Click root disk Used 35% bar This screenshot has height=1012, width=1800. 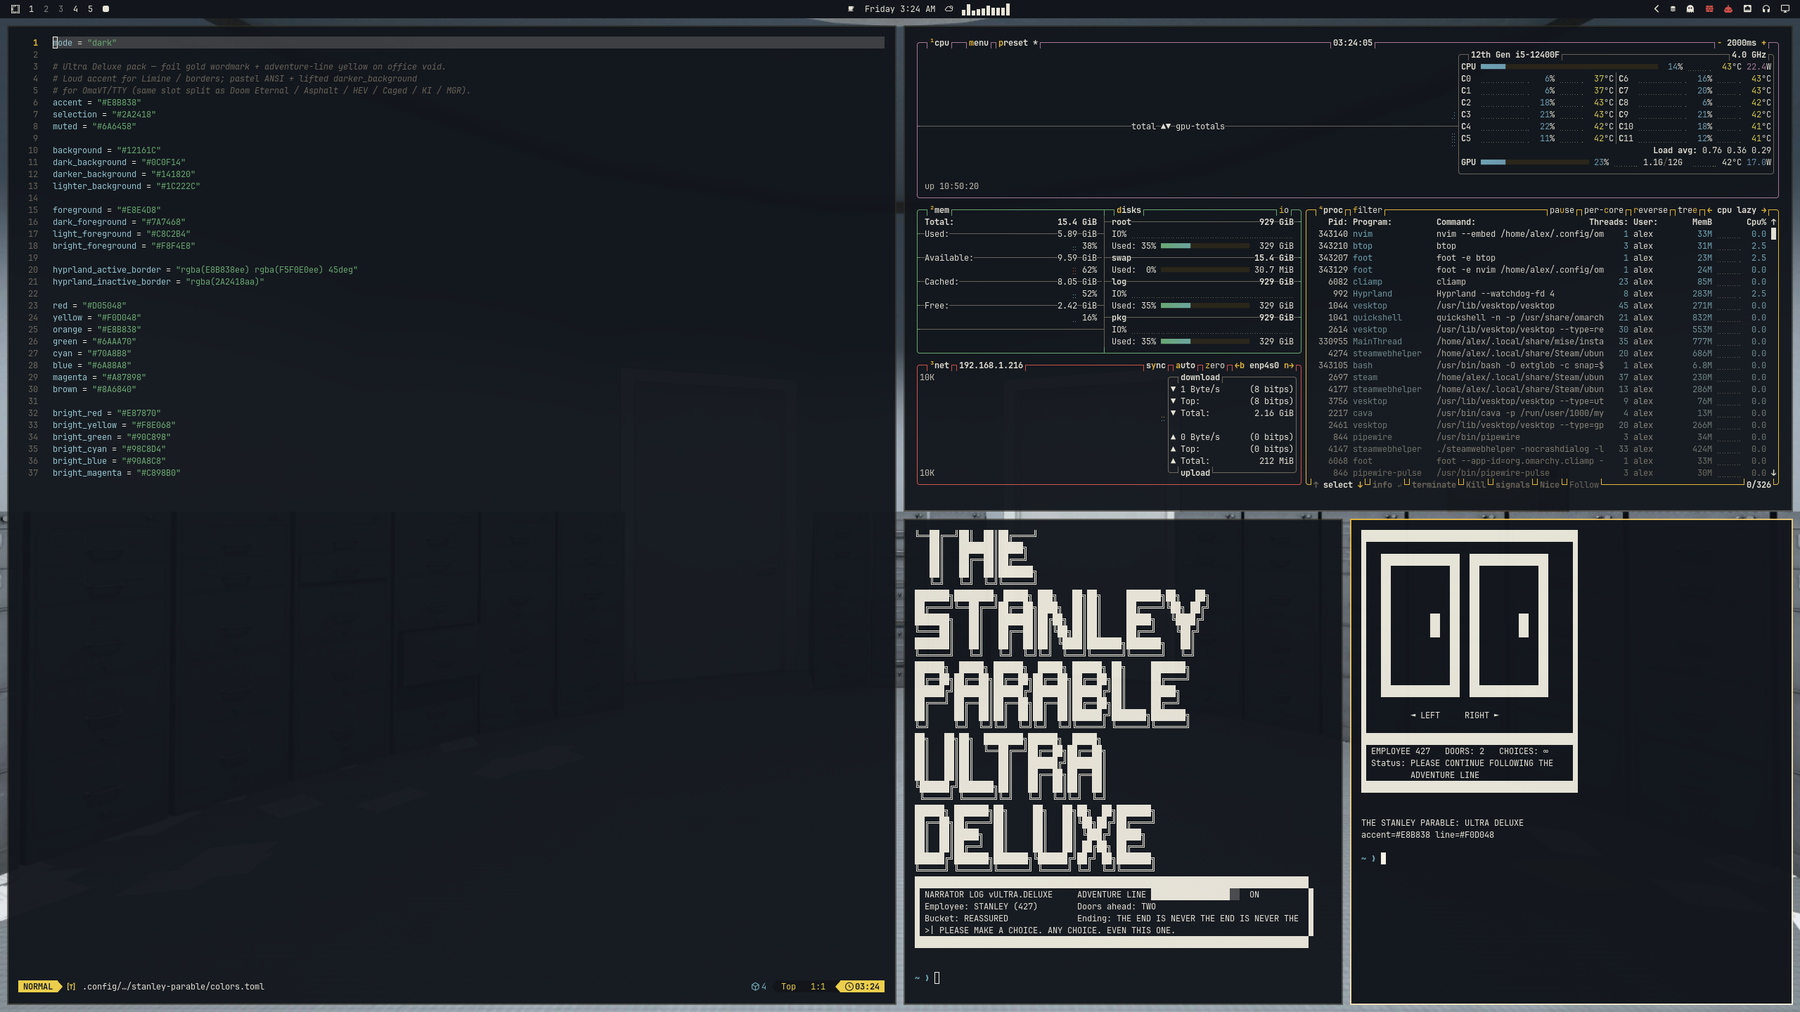[1205, 246]
